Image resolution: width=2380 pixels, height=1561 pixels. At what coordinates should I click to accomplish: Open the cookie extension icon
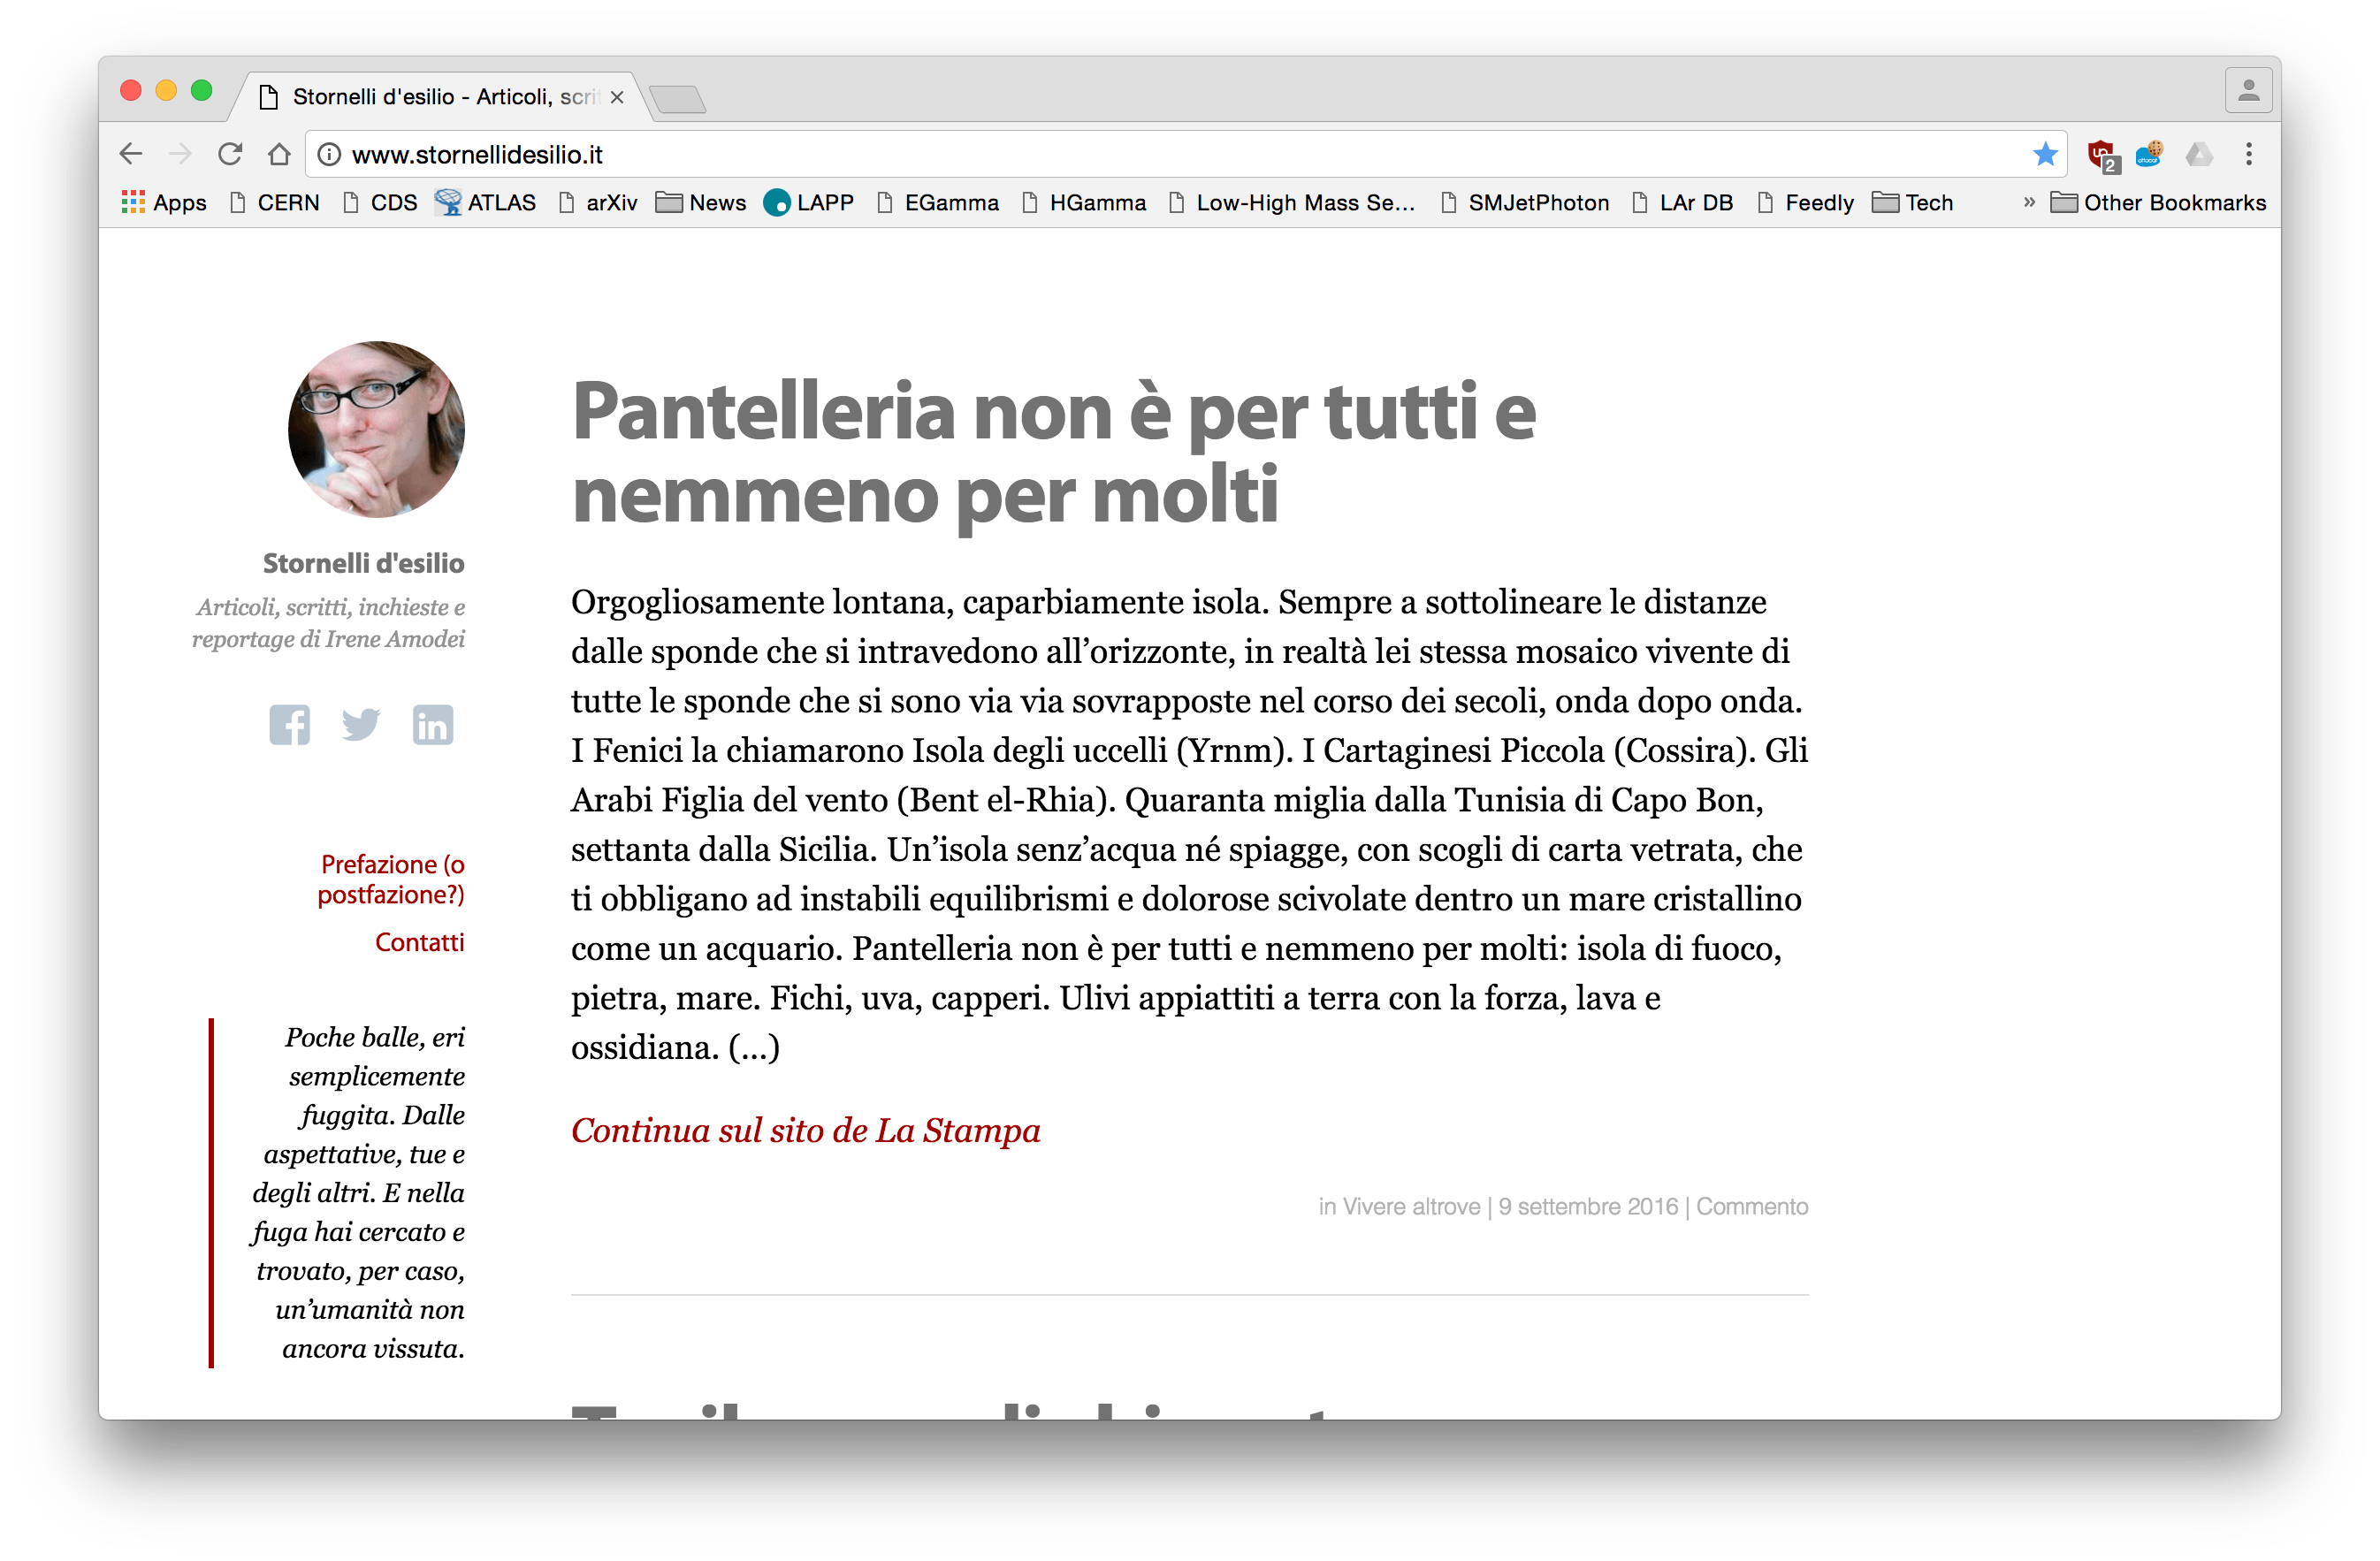2149,154
